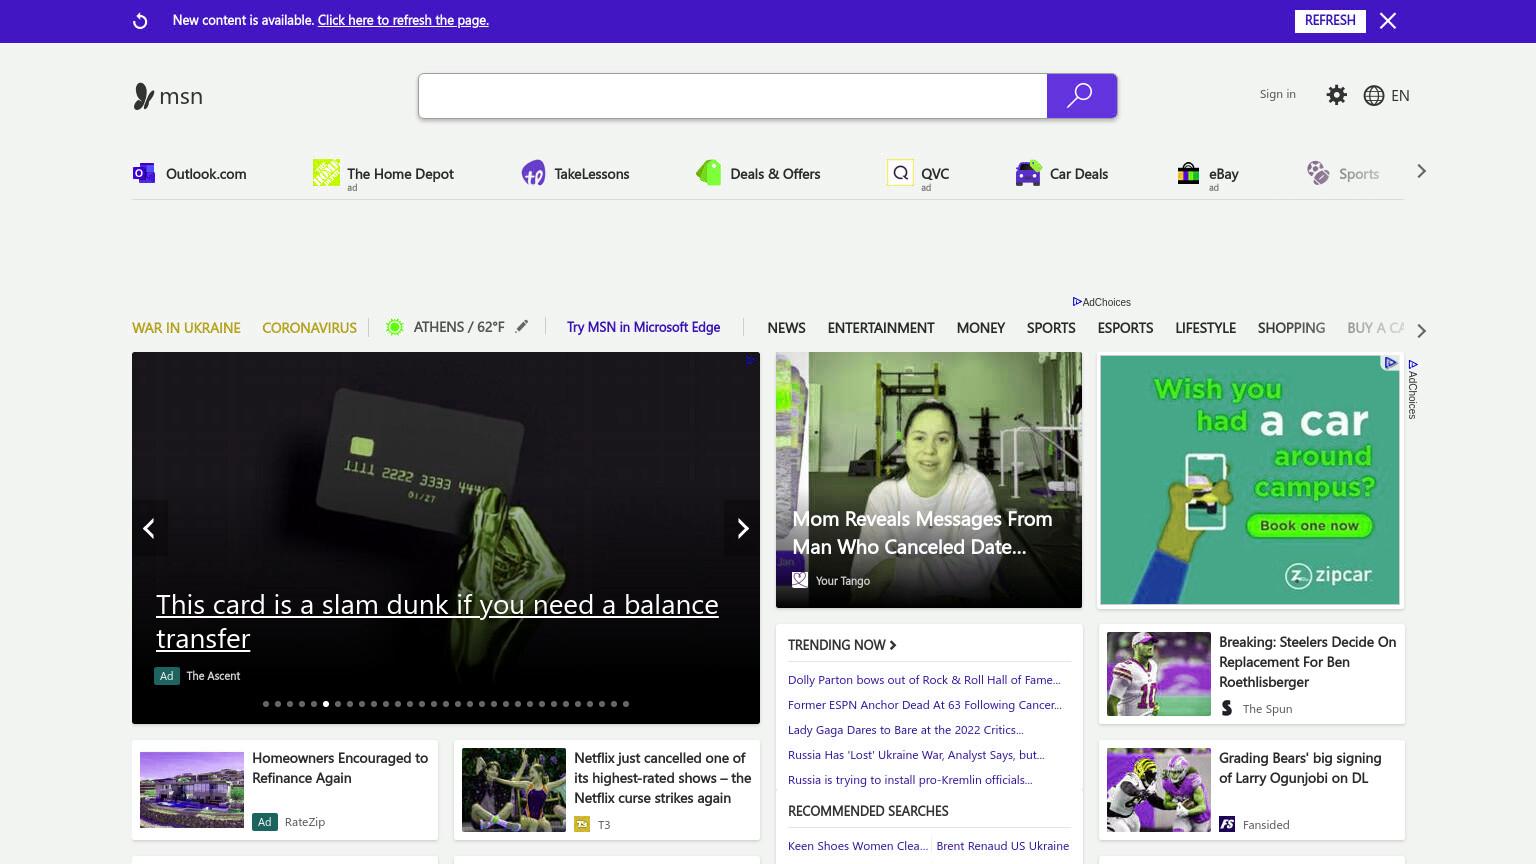The image size is (1536, 864).
Task: Open Homeowners Encouraged to Refinance story
Action: tap(340, 768)
